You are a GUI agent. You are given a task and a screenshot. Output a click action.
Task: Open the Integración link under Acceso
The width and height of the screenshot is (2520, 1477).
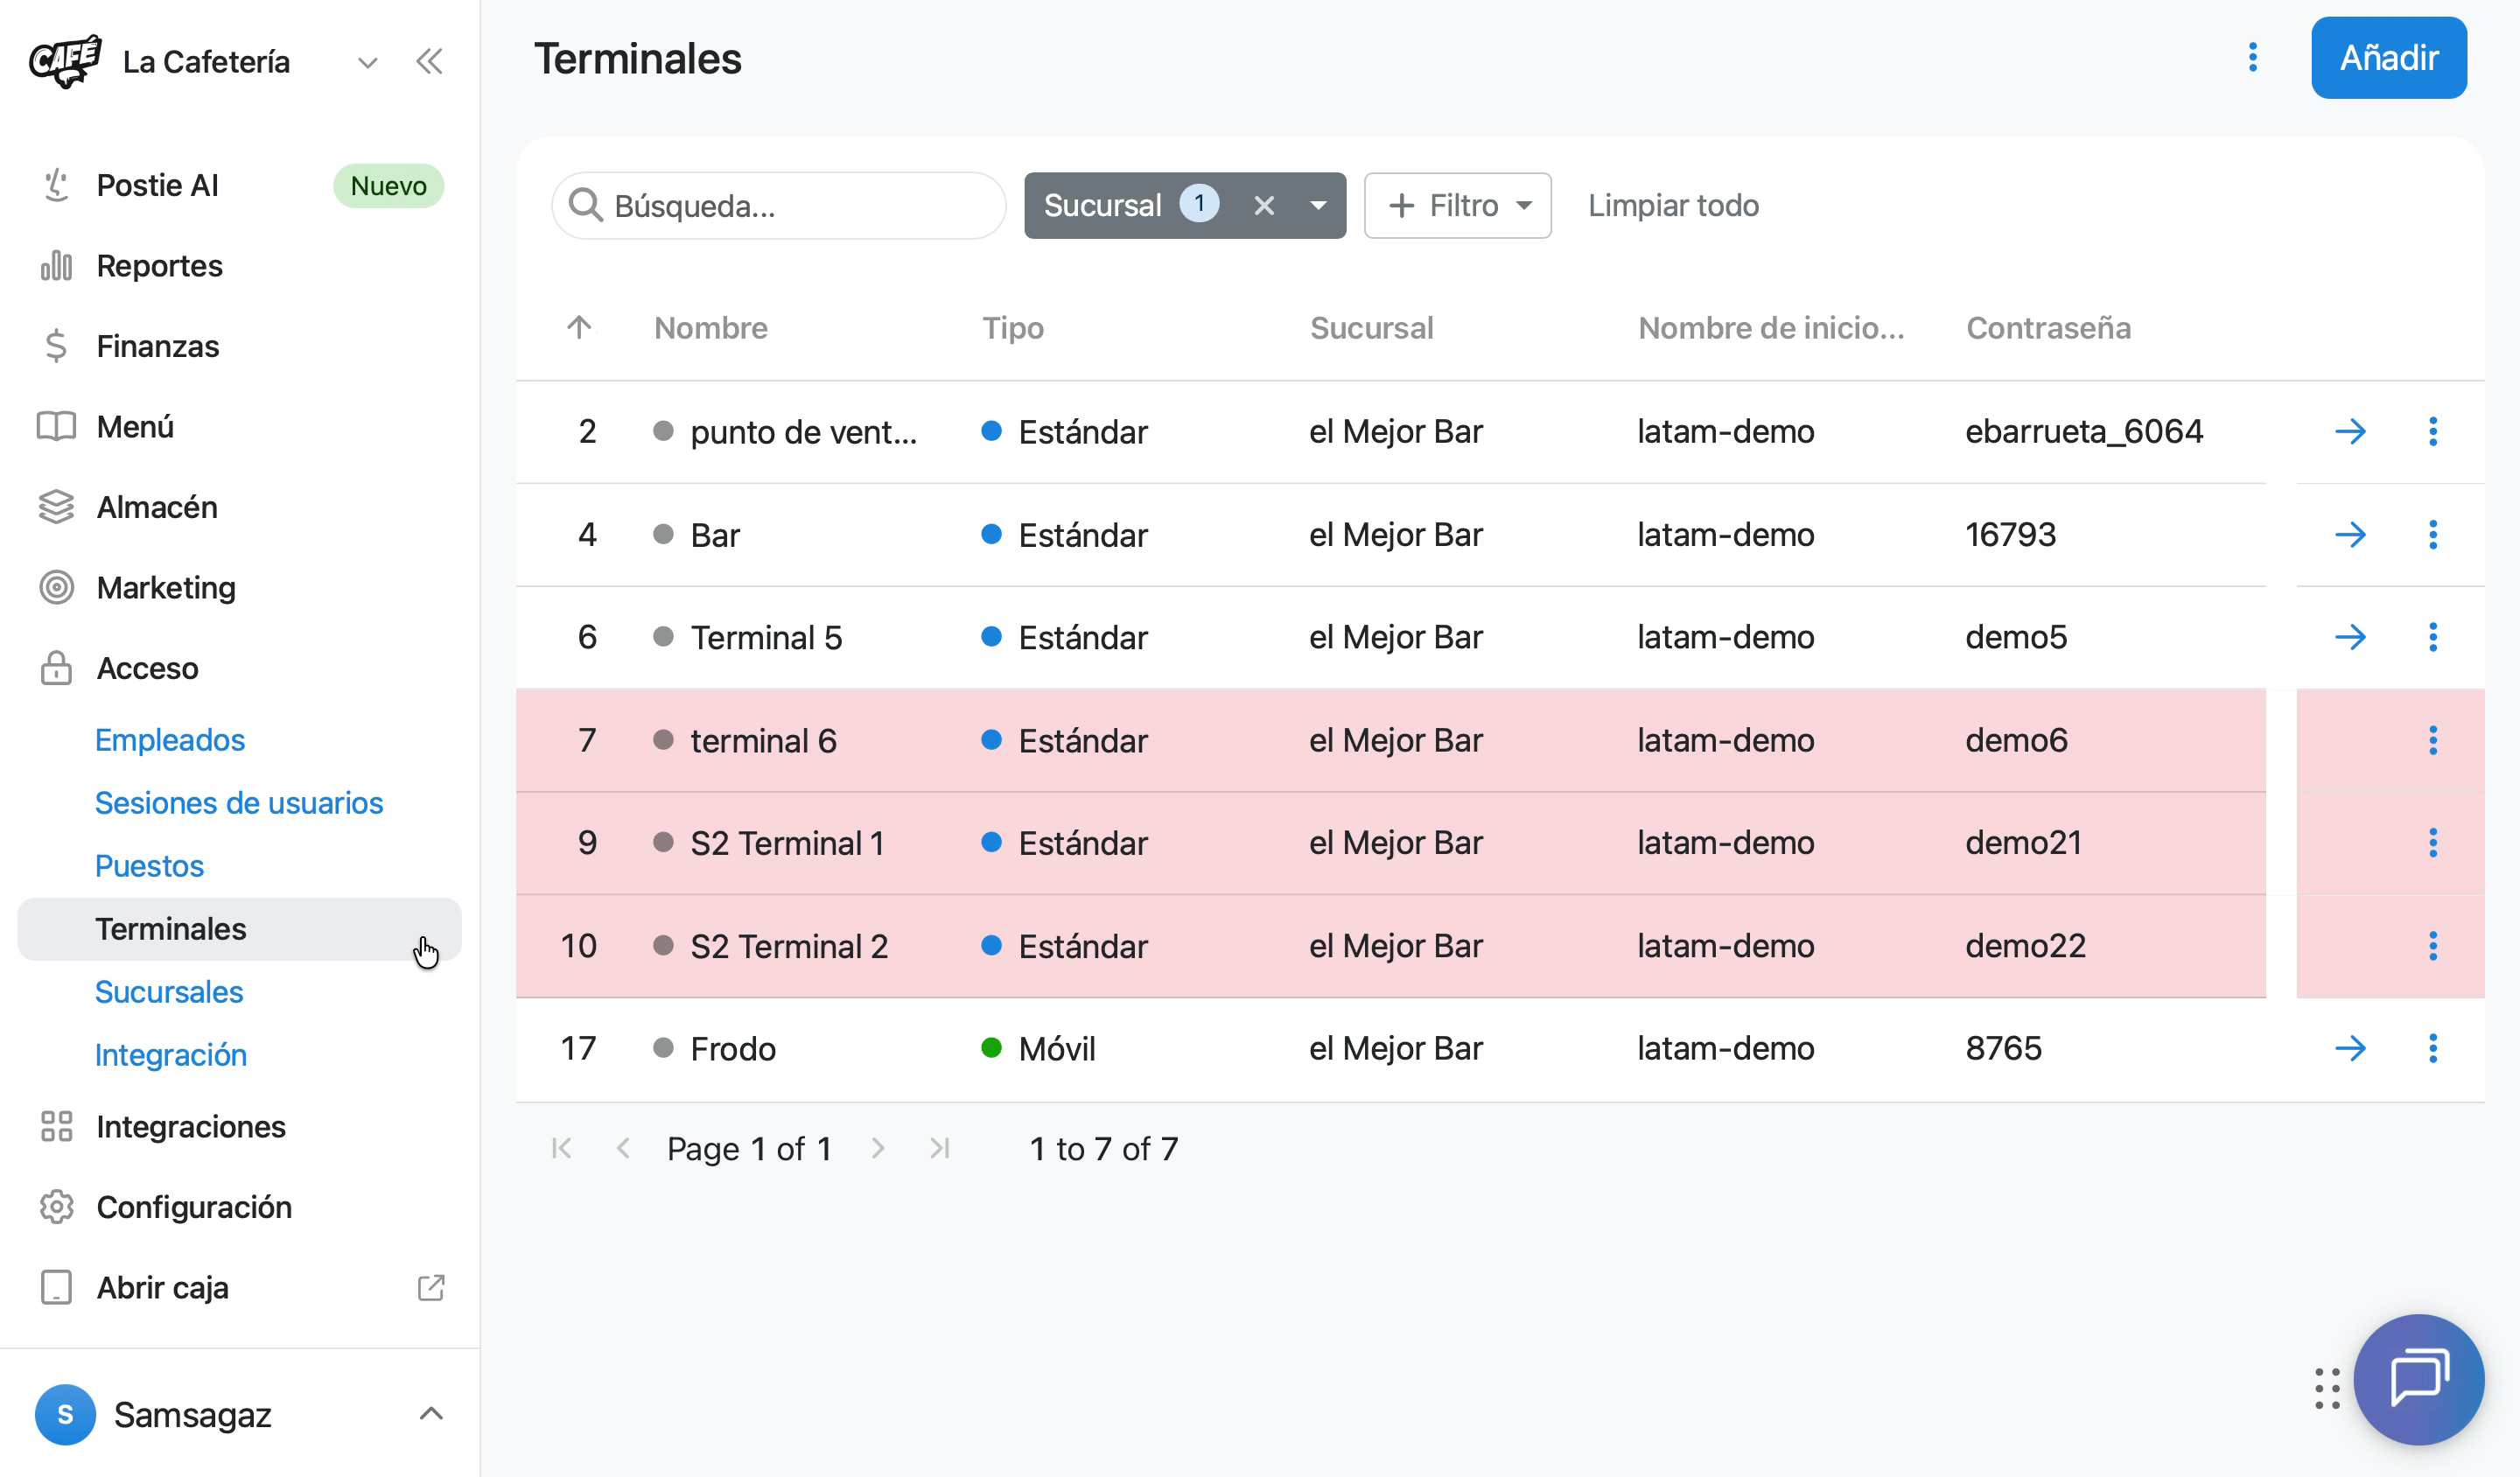pyautogui.click(x=171, y=1055)
